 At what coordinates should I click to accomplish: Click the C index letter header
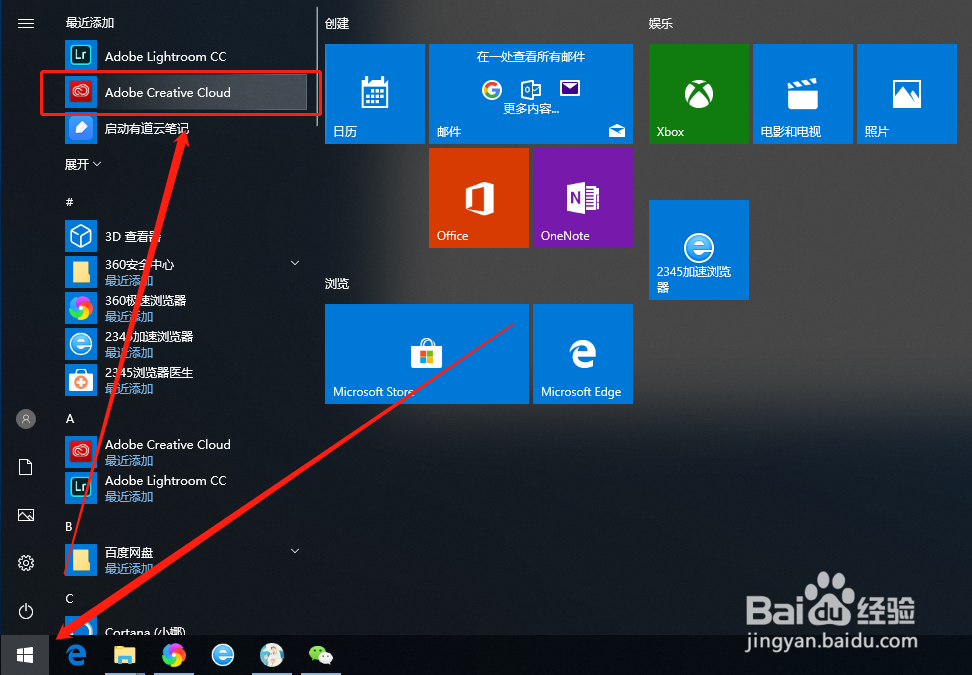pyautogui.click(x=69, y=599)
